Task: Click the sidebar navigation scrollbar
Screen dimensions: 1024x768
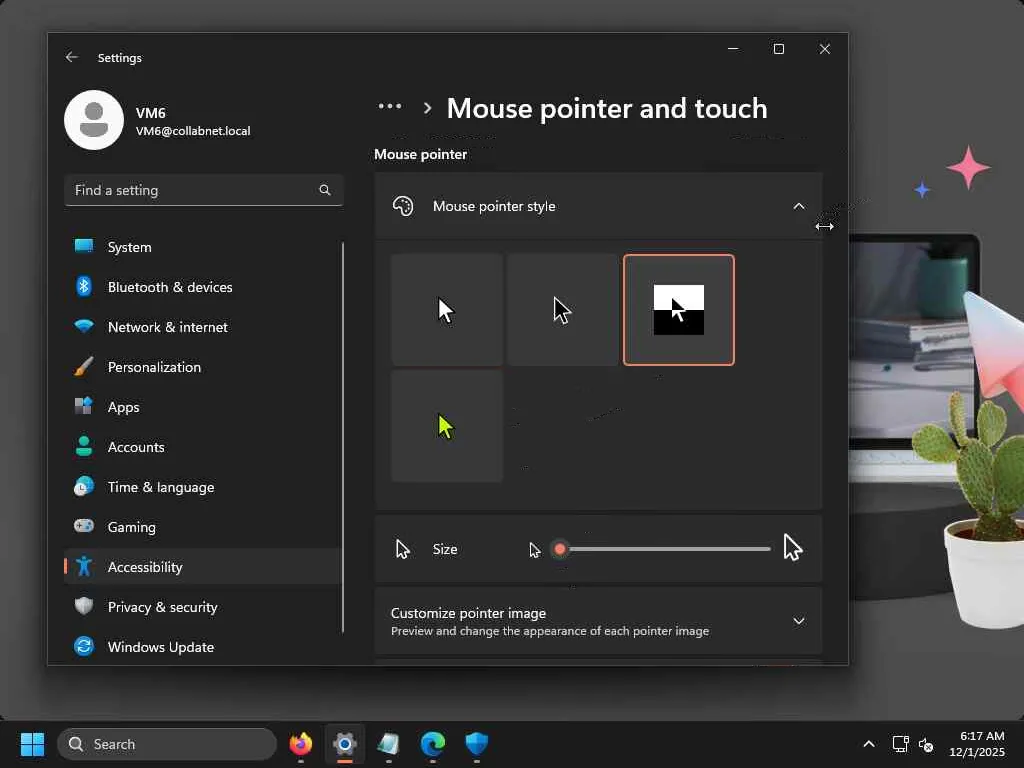Action: coord(343,437)
